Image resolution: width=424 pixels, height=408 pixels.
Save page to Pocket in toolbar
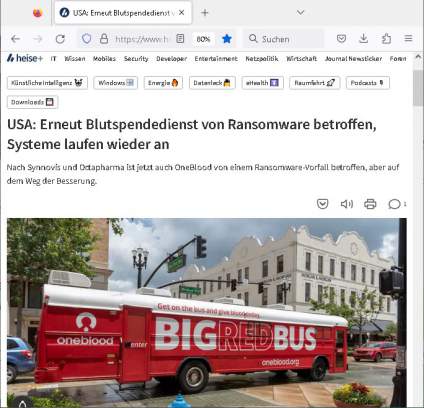pos(341,39)
